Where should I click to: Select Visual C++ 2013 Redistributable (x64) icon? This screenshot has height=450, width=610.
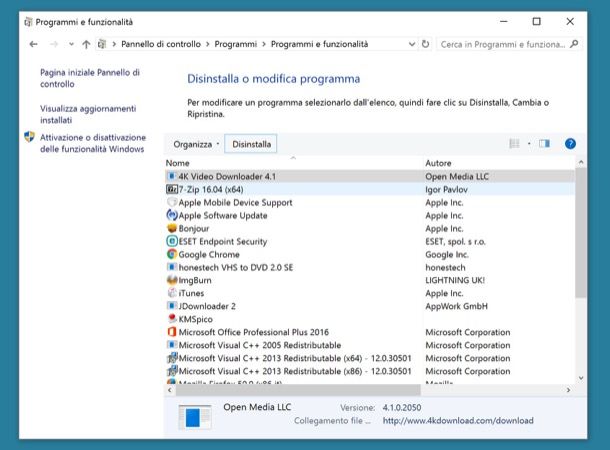[x=172, y=357]
